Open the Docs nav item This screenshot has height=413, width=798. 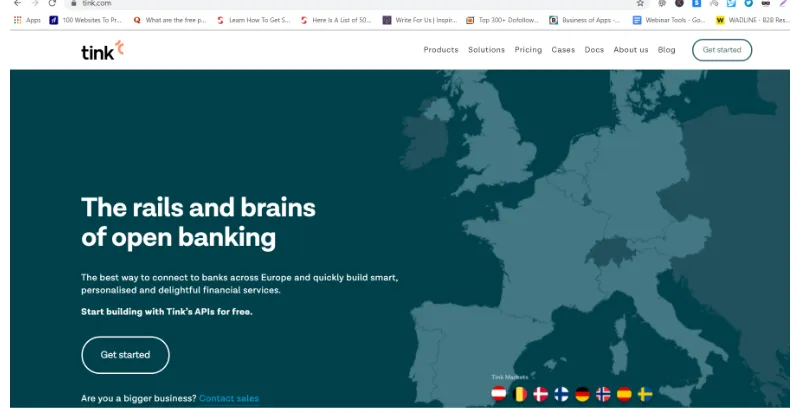pyautogui.click(x=594, y=50)
